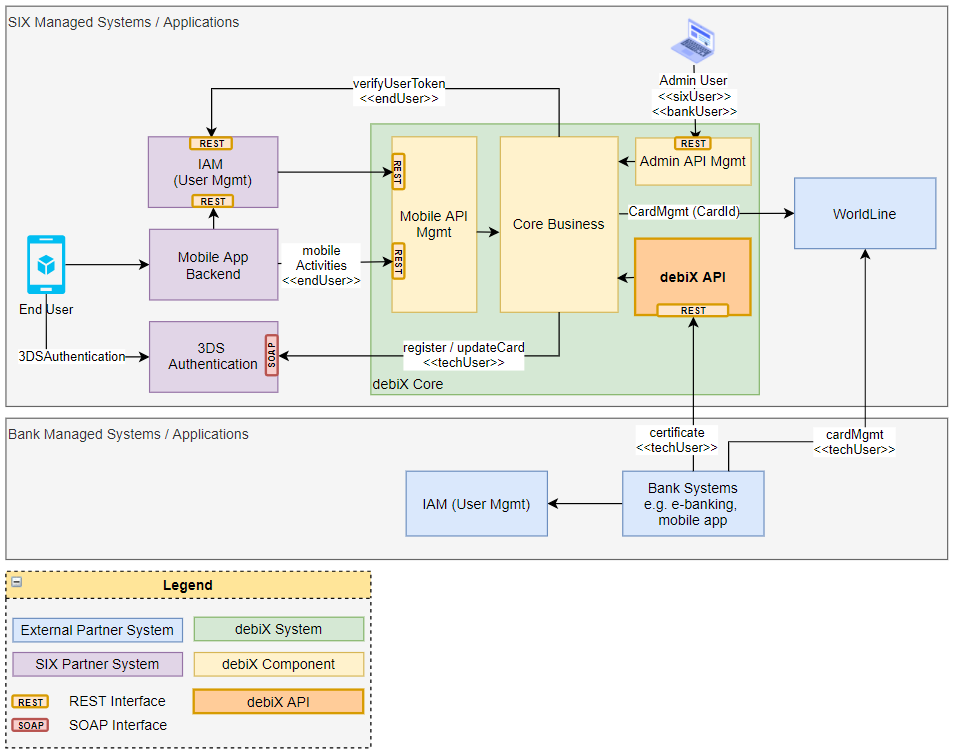Select the laptop icon above Admin User

click(694, 38)
